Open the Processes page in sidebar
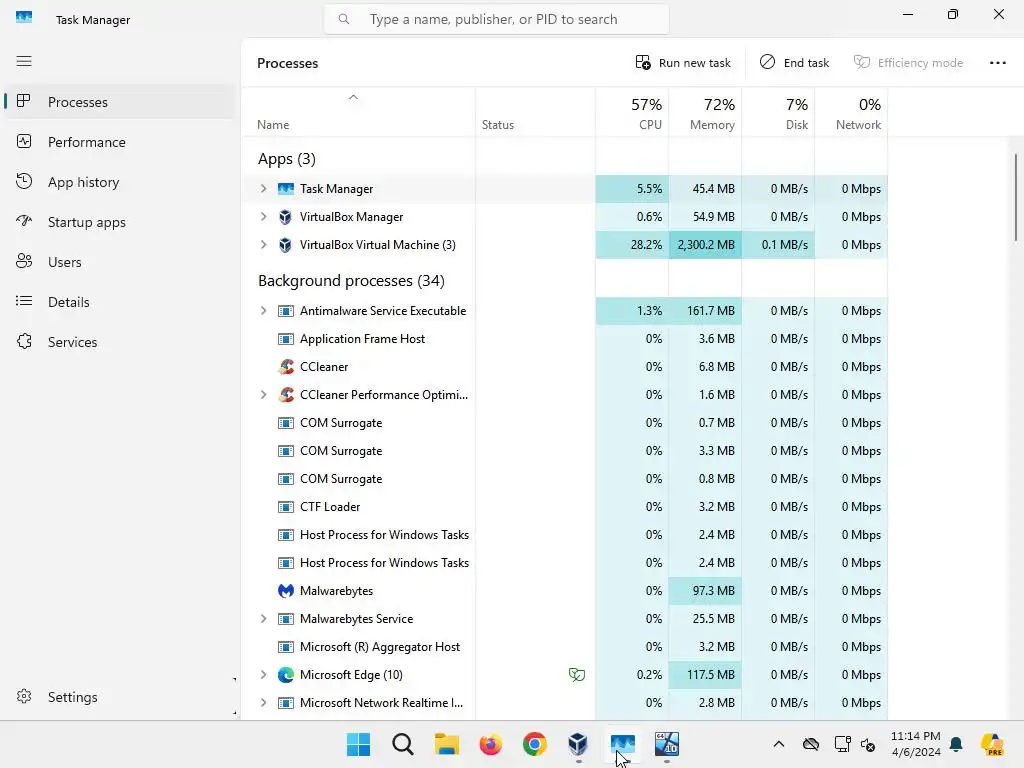This screenshot has height=768, width=1024. (119, 102)
